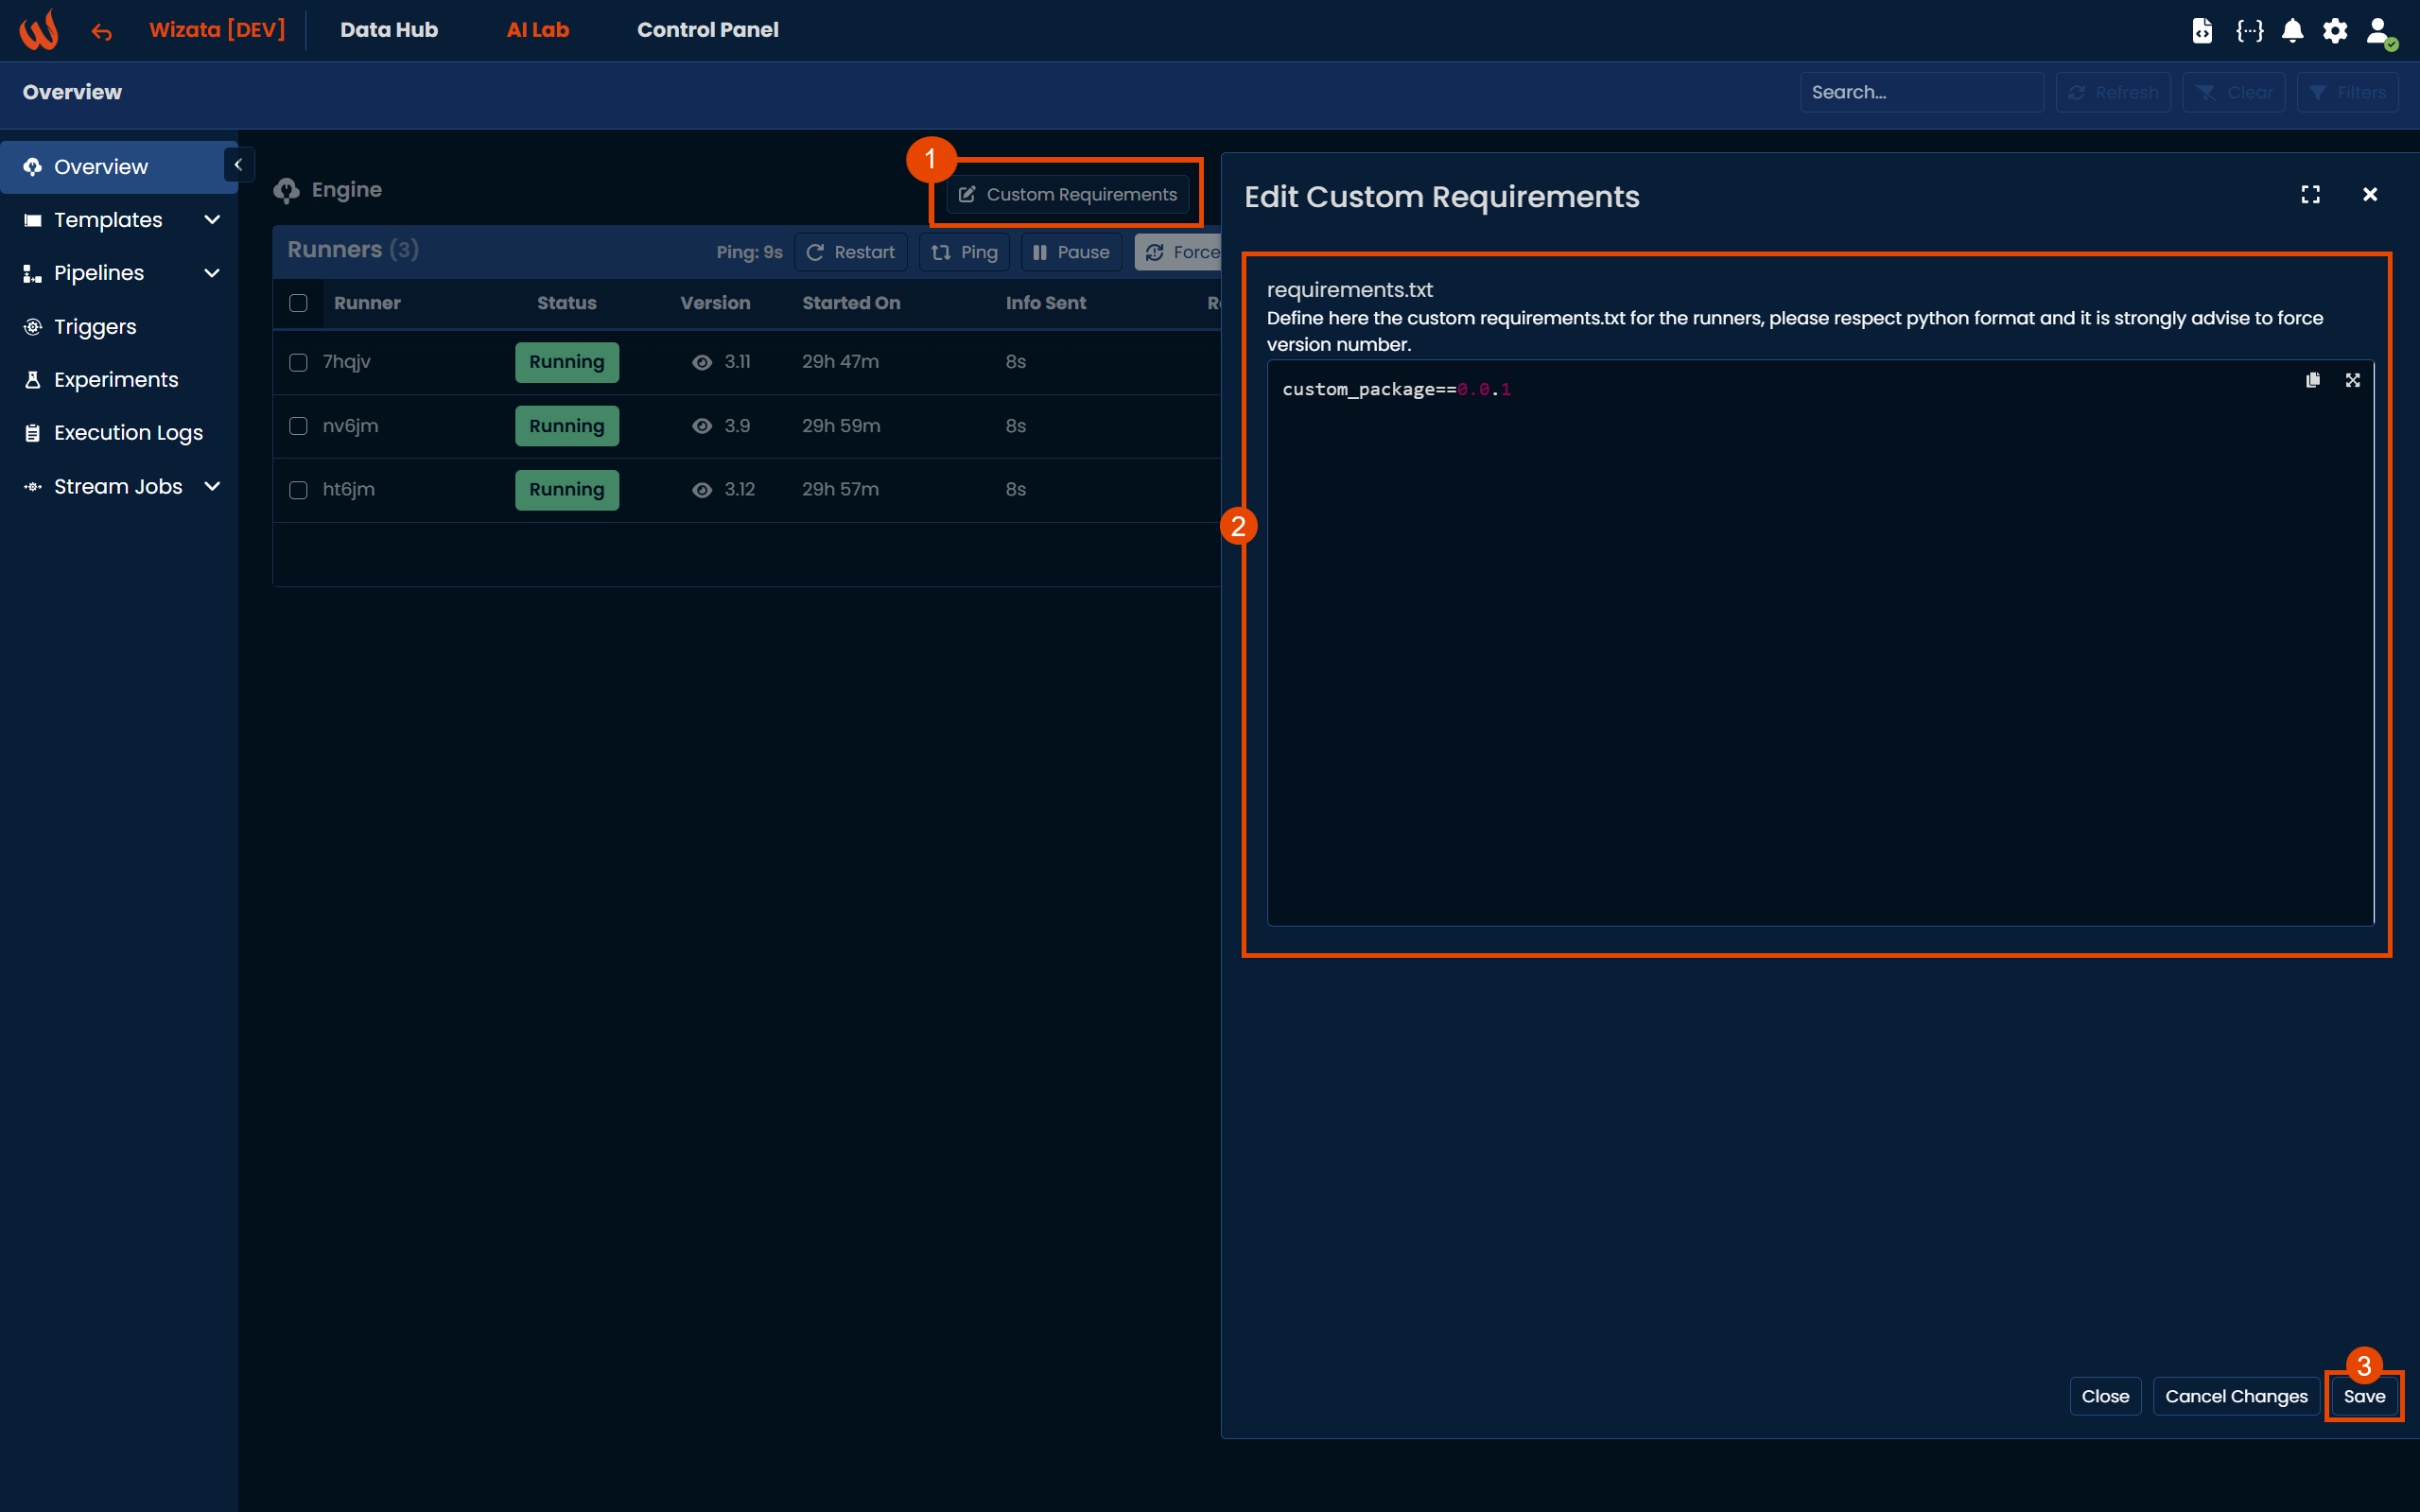
Task: Open the user profile icon
Action: point(2378,31)
